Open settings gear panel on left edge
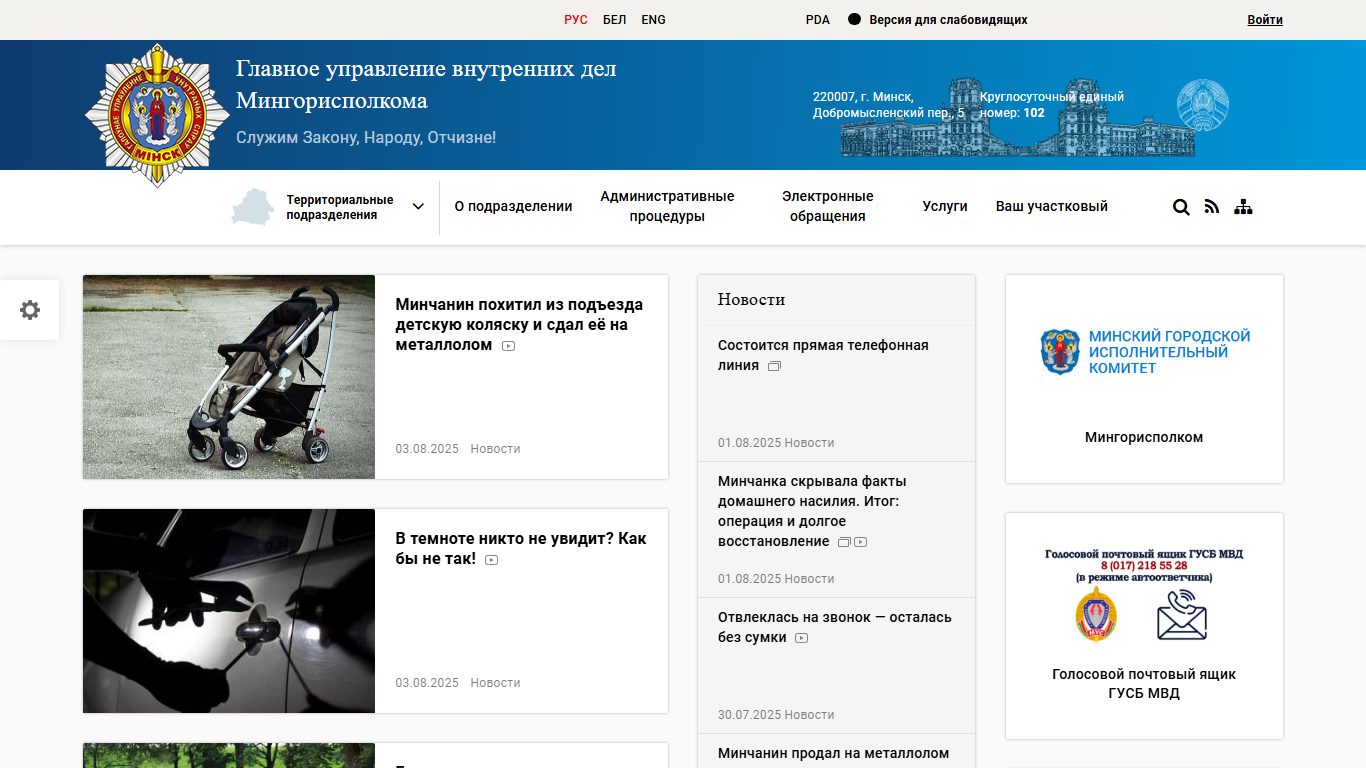1366x768 pixels. pyautogui.click(x=30, y=310)
